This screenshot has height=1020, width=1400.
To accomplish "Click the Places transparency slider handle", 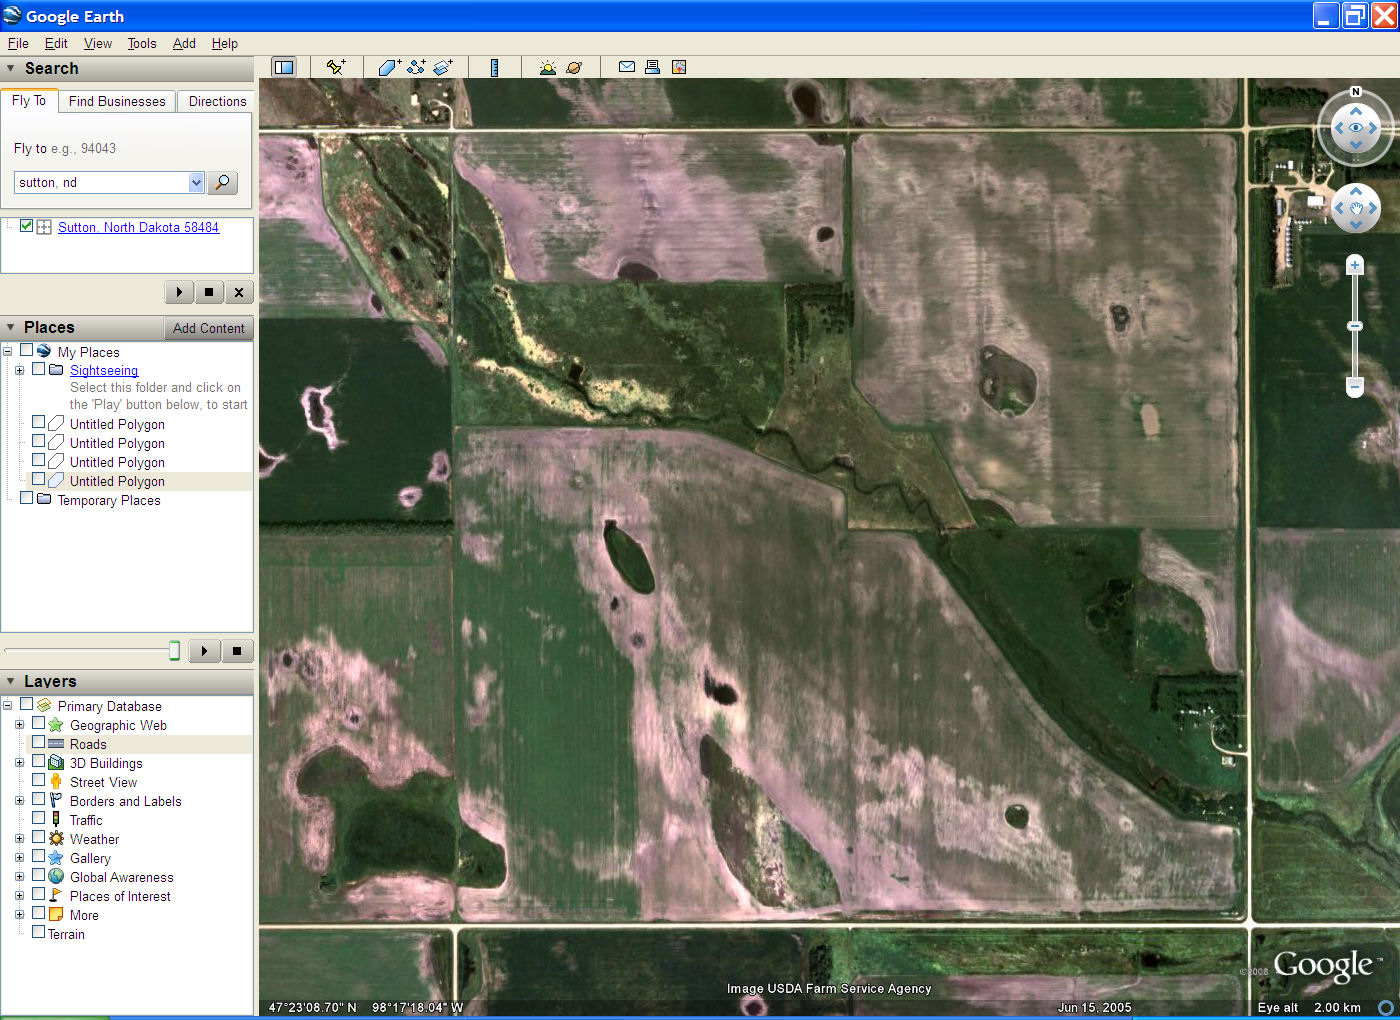I will click(174, 651).
